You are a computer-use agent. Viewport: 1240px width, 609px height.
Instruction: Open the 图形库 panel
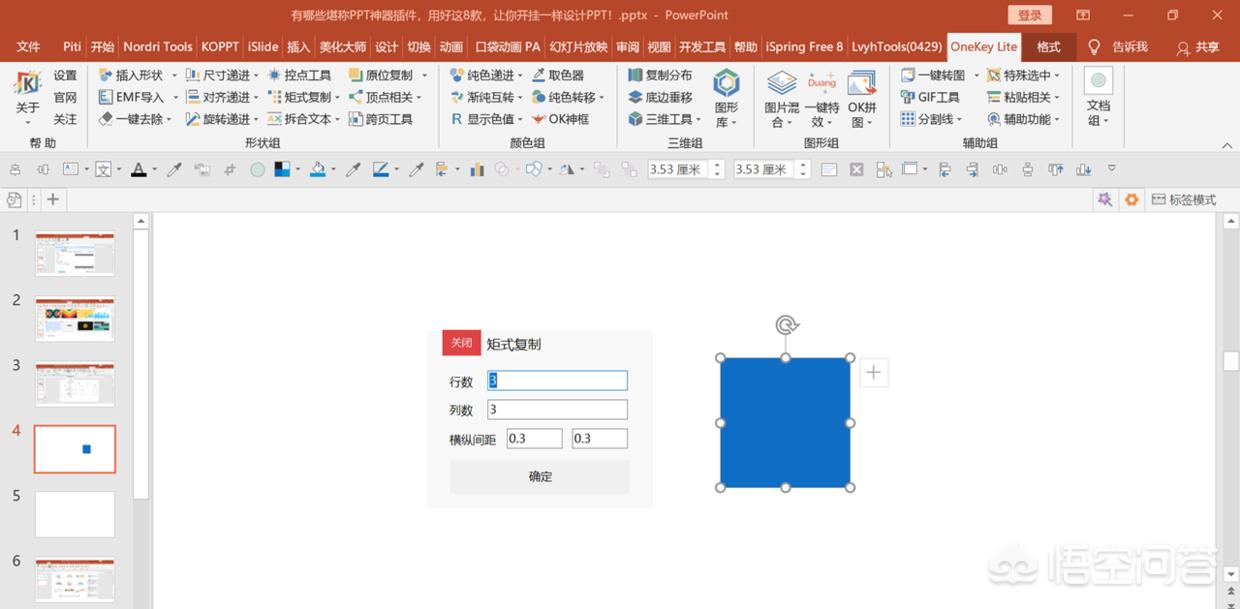point(726,96)
